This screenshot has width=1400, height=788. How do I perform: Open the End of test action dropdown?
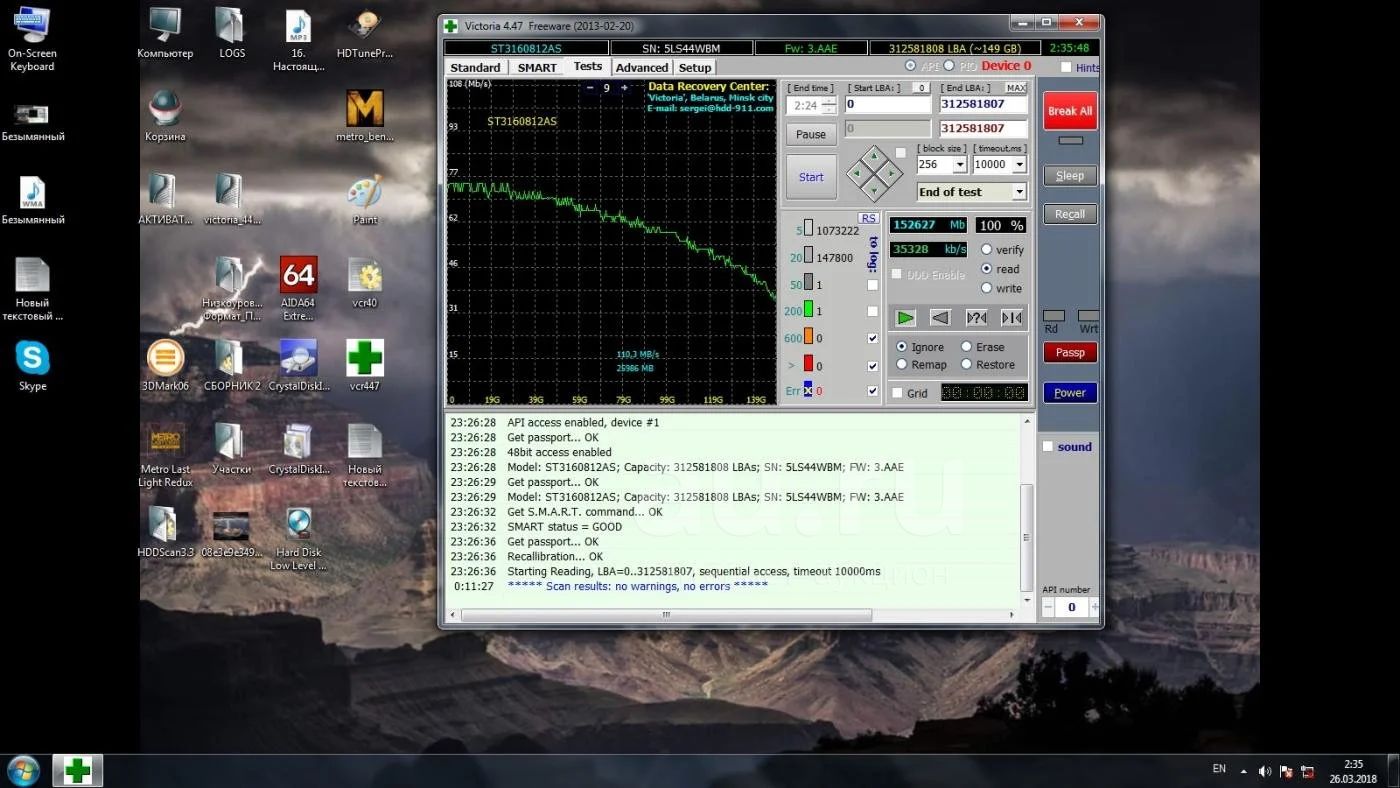click(1019, 192)
